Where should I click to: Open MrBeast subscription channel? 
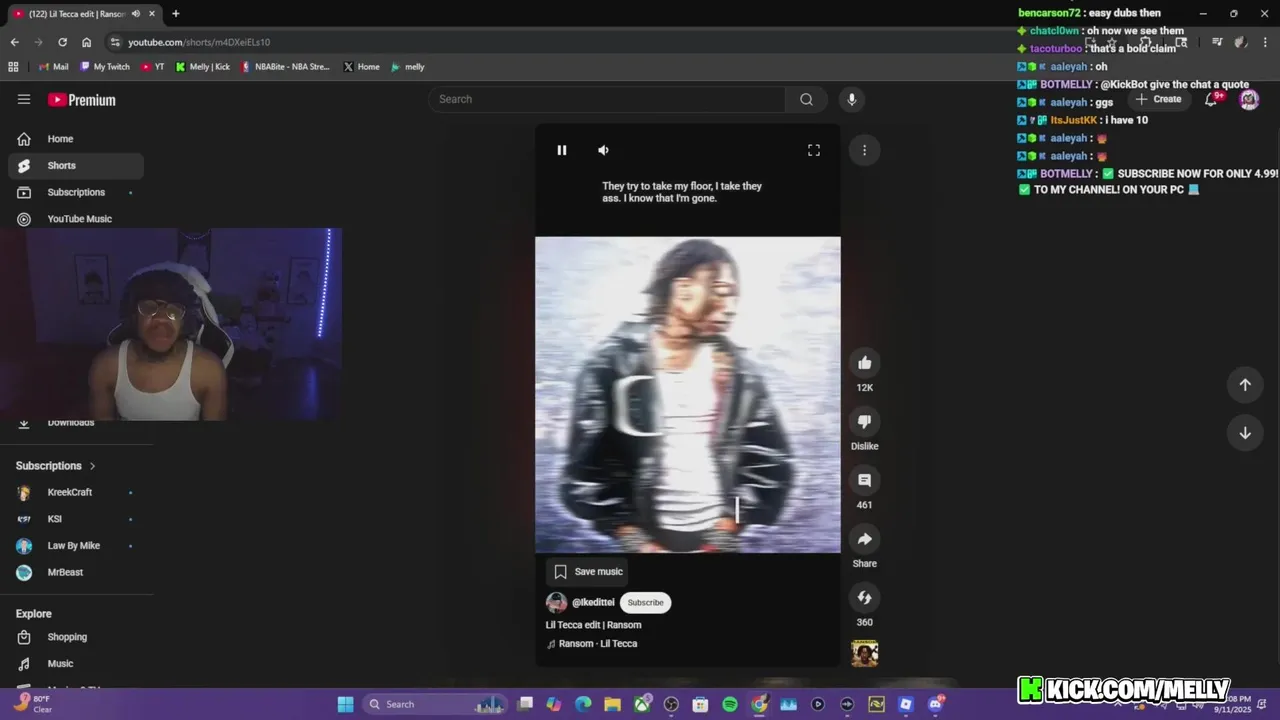click(76, 573)
